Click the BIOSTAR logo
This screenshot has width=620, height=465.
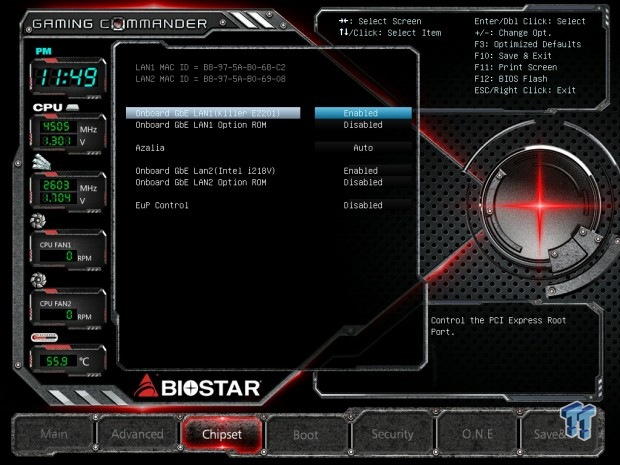point(197,386)
